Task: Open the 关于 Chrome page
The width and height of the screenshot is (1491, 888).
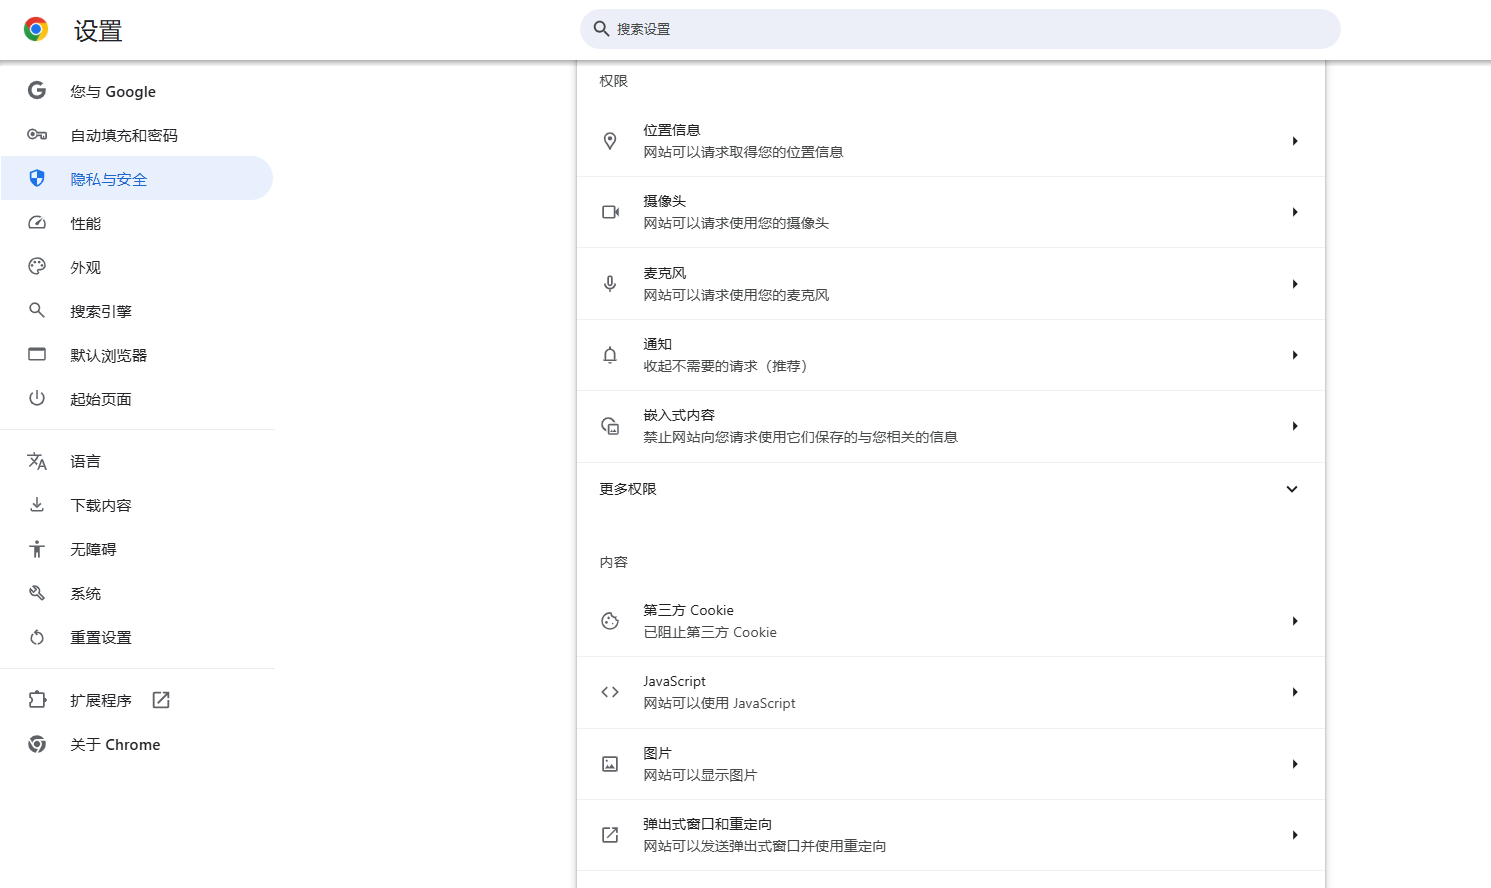Action: click(x=136, y=744)
